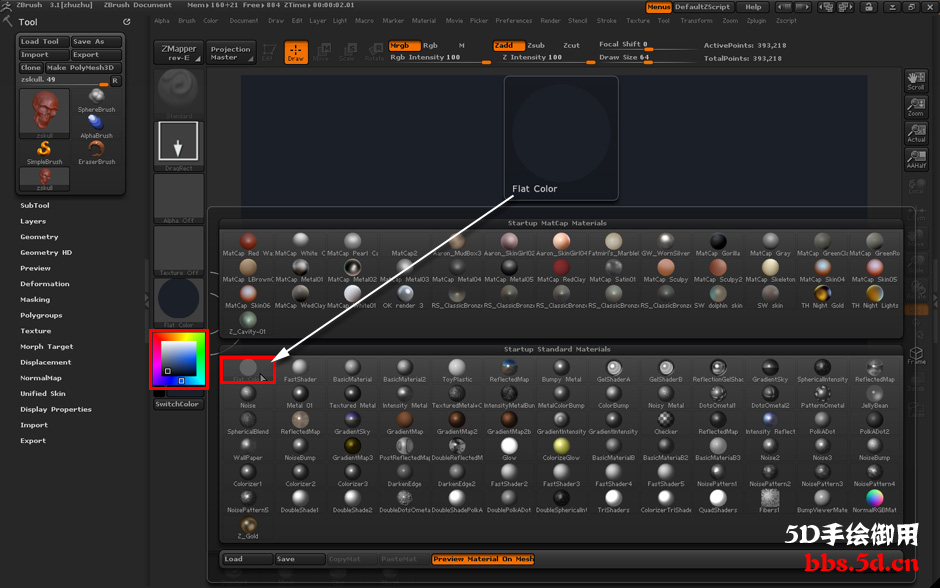Select the Checker material

[x=665, y=423]
